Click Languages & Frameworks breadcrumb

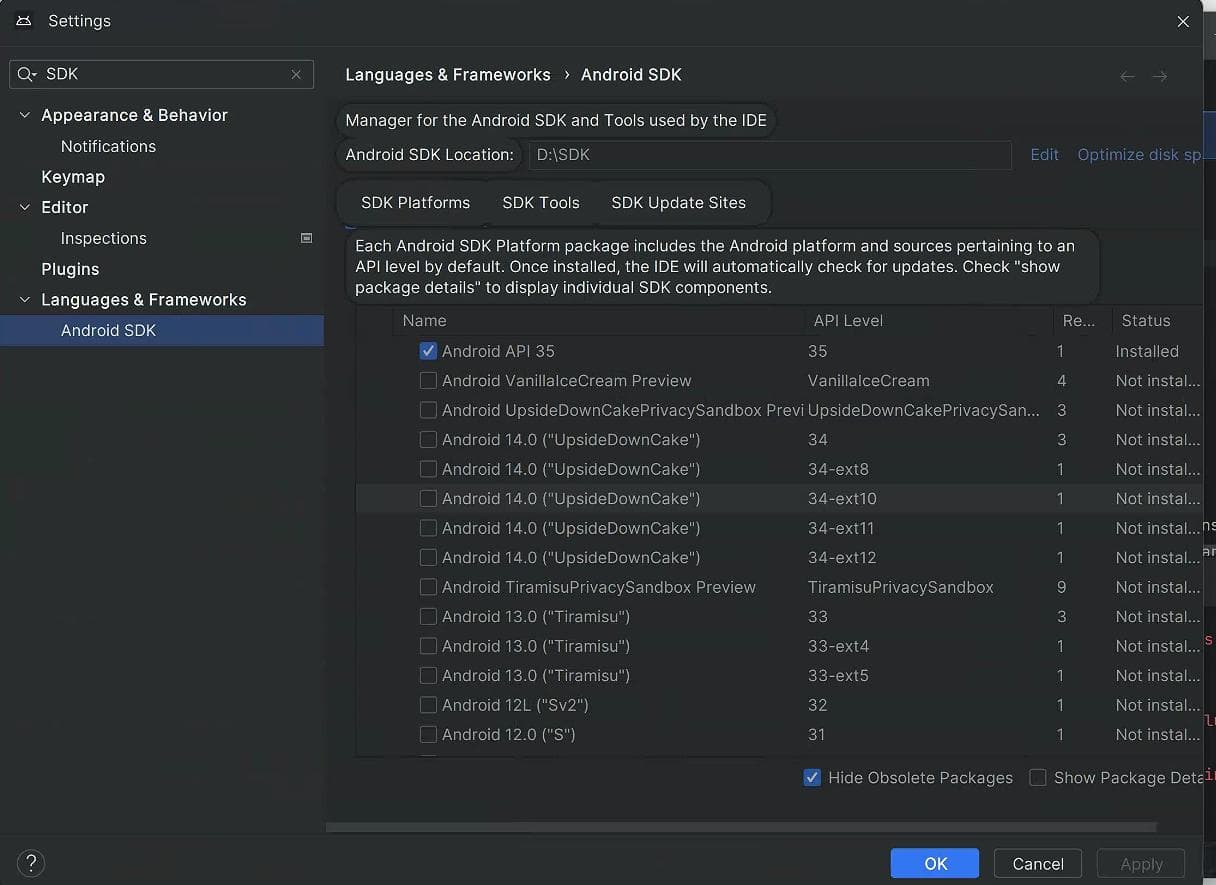(x=448, y=75)
